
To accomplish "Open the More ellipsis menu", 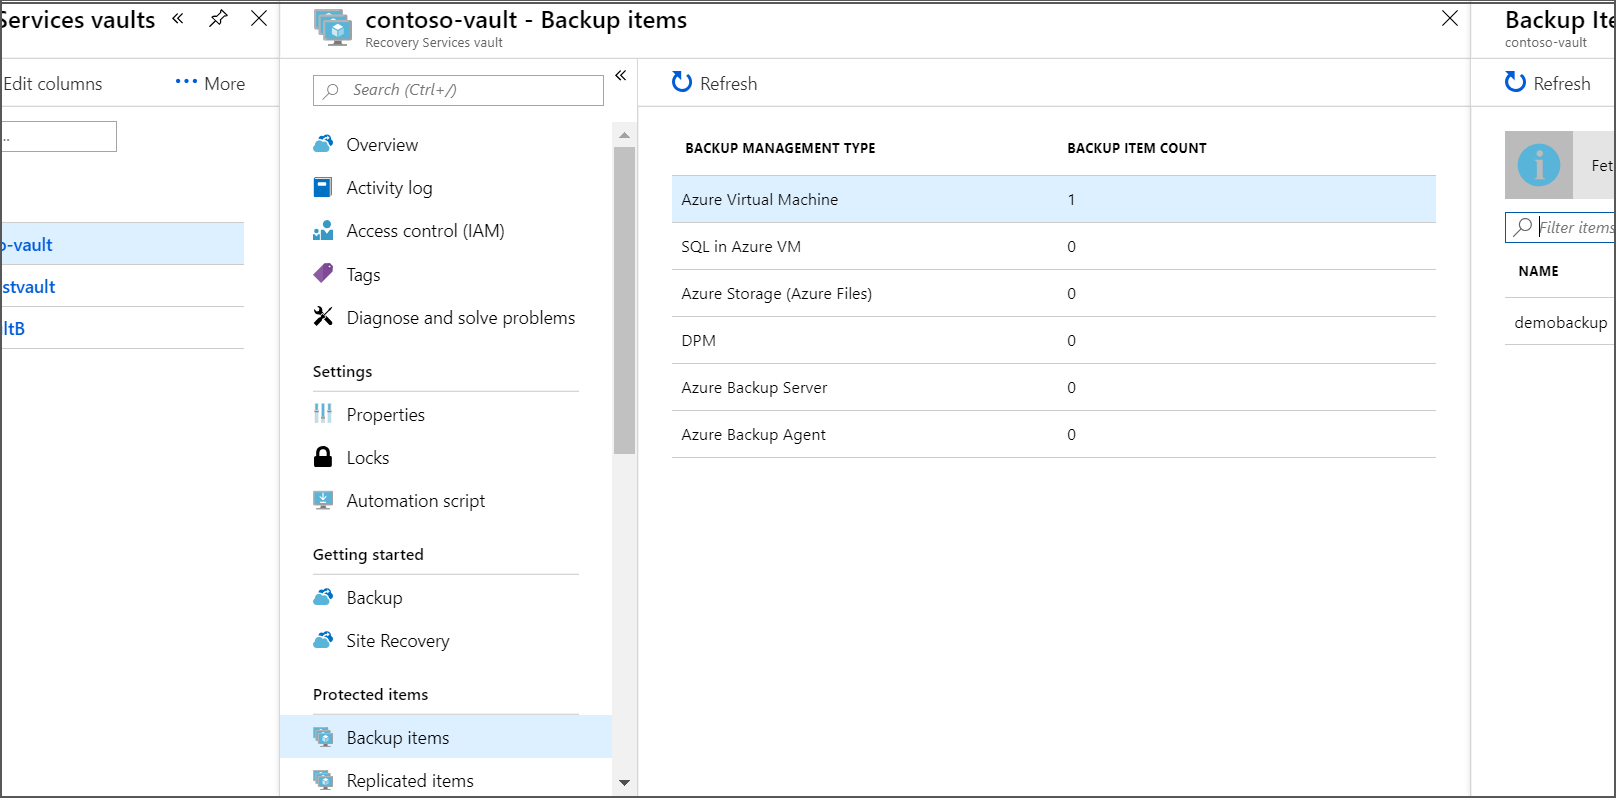I will 210,84.
